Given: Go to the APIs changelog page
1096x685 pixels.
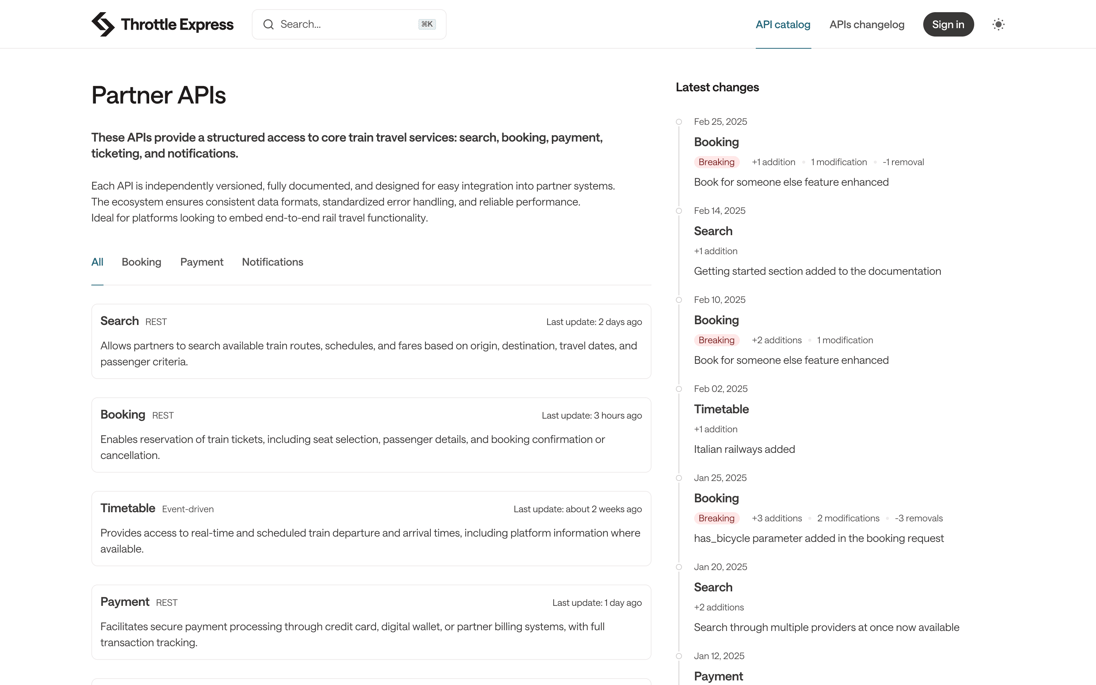Looking at the screenshot, I should pyautogui.click(x=867, y=24).
